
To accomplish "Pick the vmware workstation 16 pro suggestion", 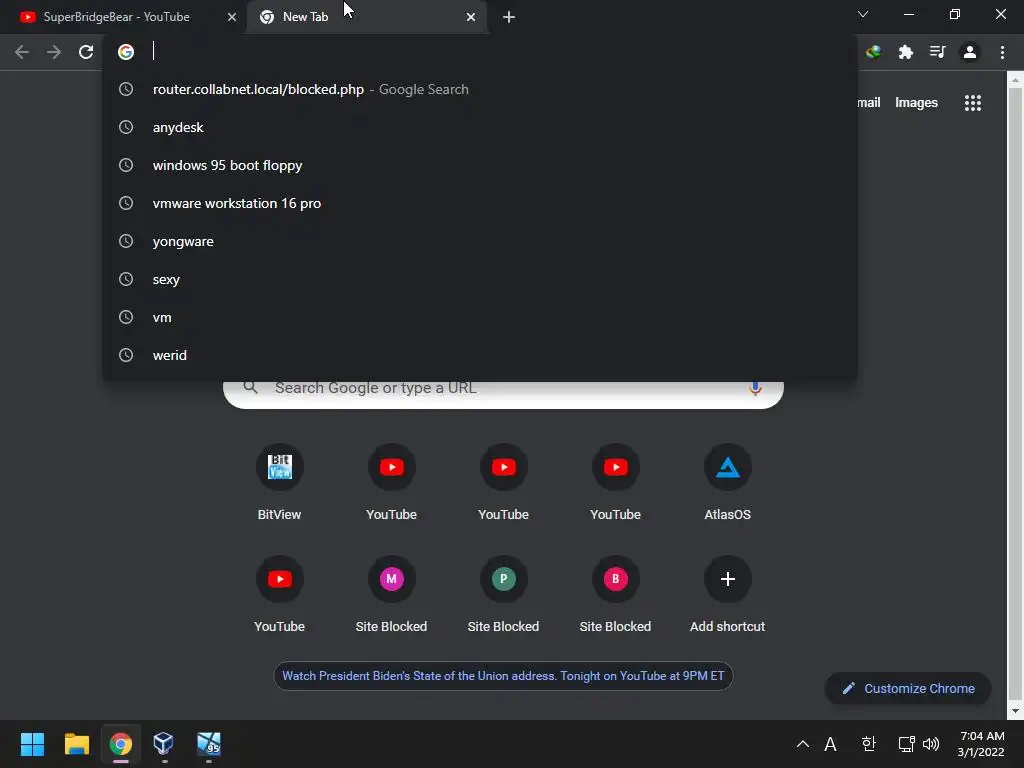I will [x=479, y=203].
